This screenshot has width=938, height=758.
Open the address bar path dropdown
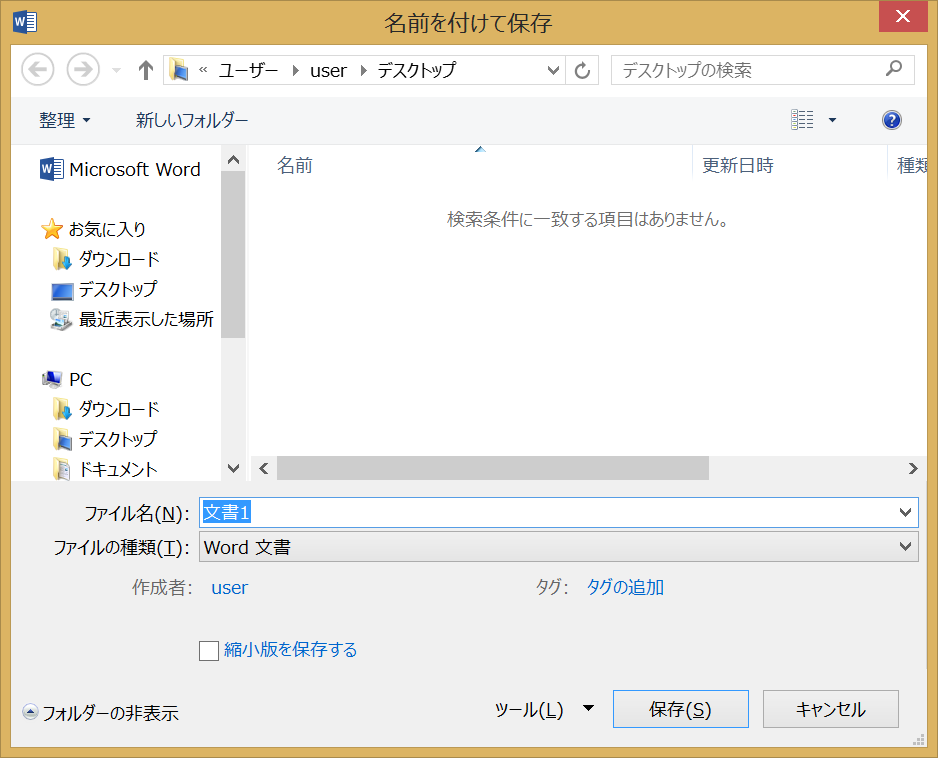point(553,71)
